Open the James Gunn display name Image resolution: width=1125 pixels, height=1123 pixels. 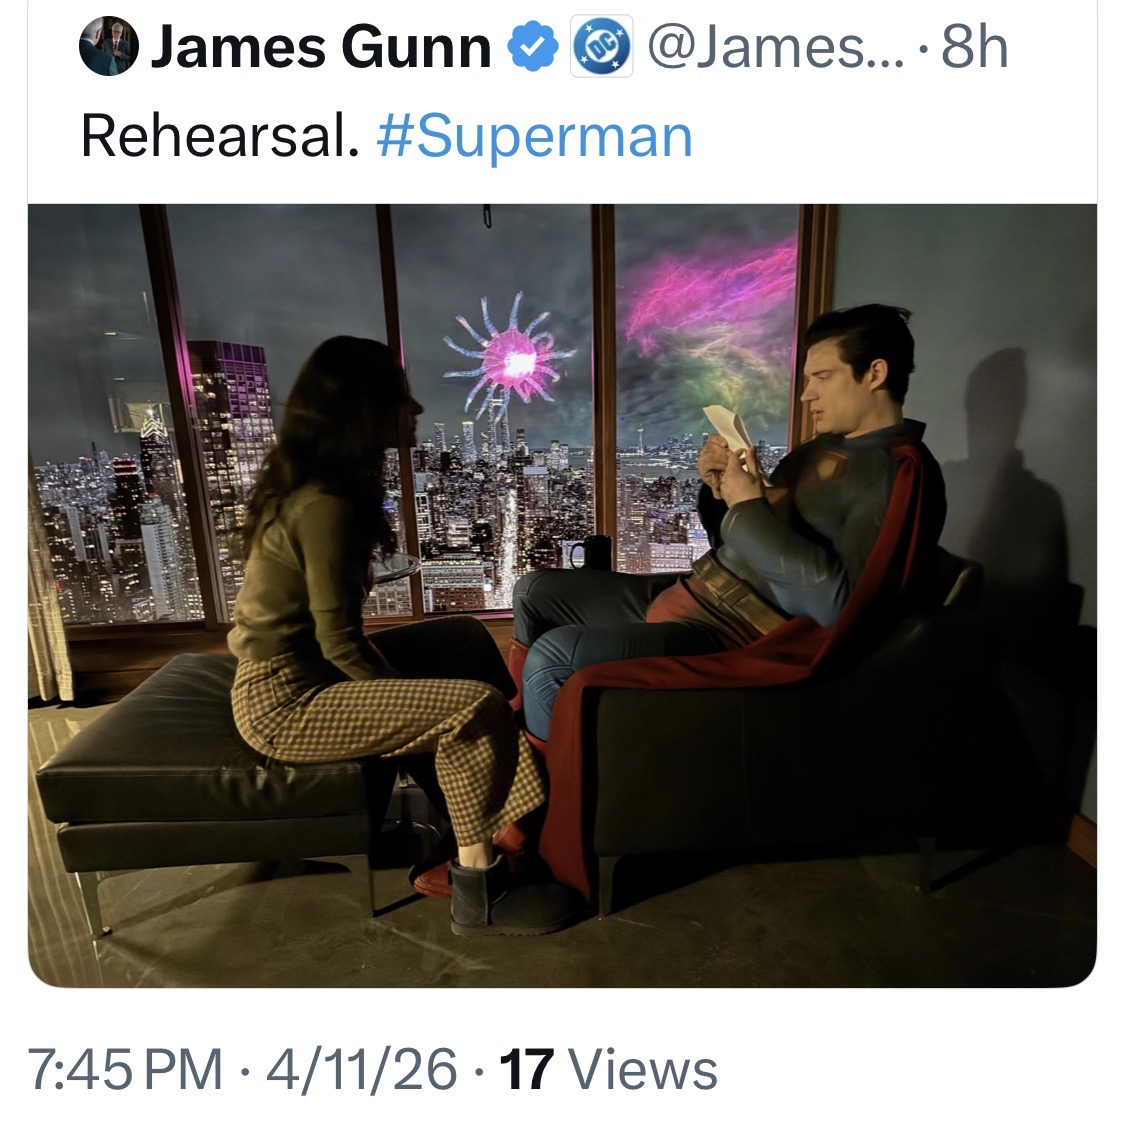click(x=320, y=49)
